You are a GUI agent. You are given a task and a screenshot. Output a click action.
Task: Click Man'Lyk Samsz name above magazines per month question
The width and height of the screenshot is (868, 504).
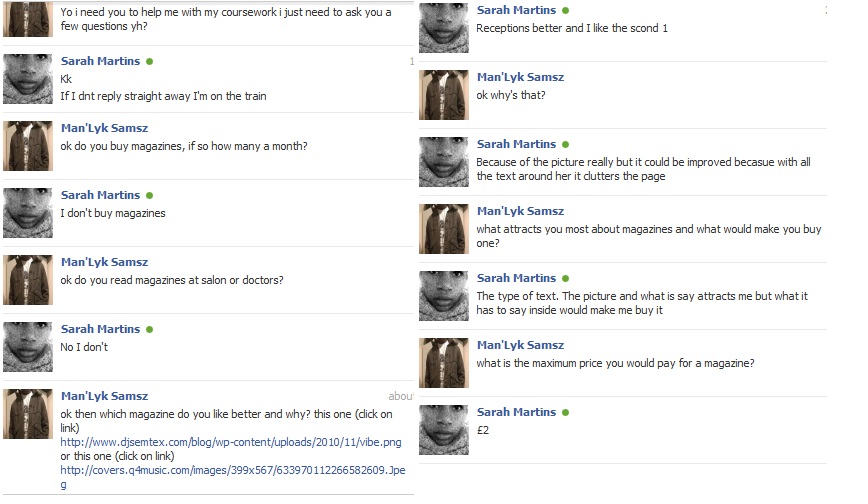pos(104,128)
